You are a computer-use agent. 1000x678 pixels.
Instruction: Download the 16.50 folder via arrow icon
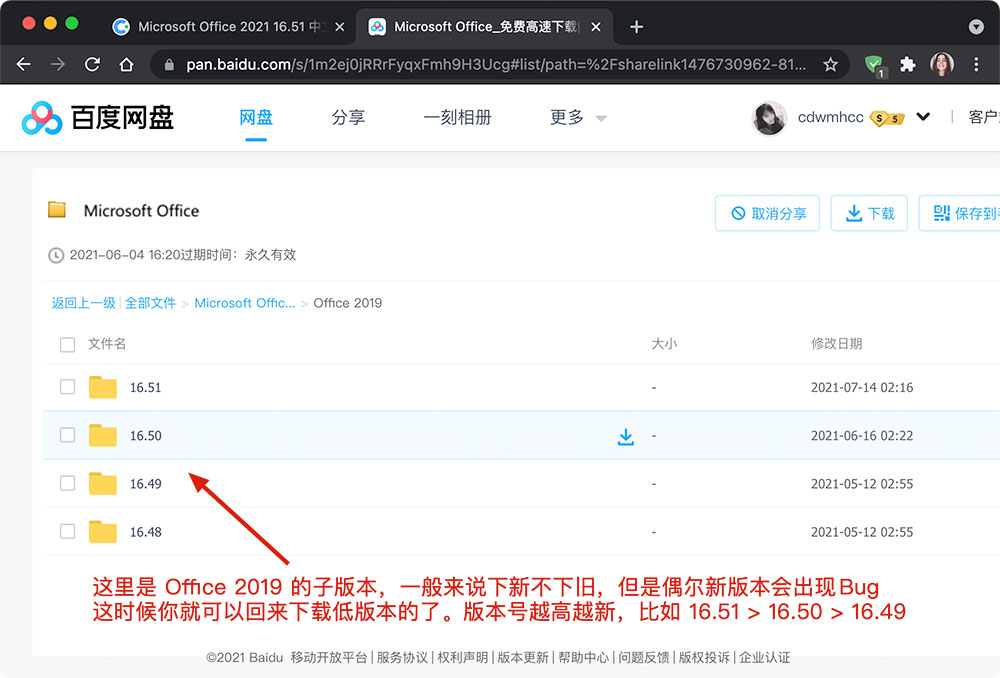pyautogui.click(x=626, y=436)
